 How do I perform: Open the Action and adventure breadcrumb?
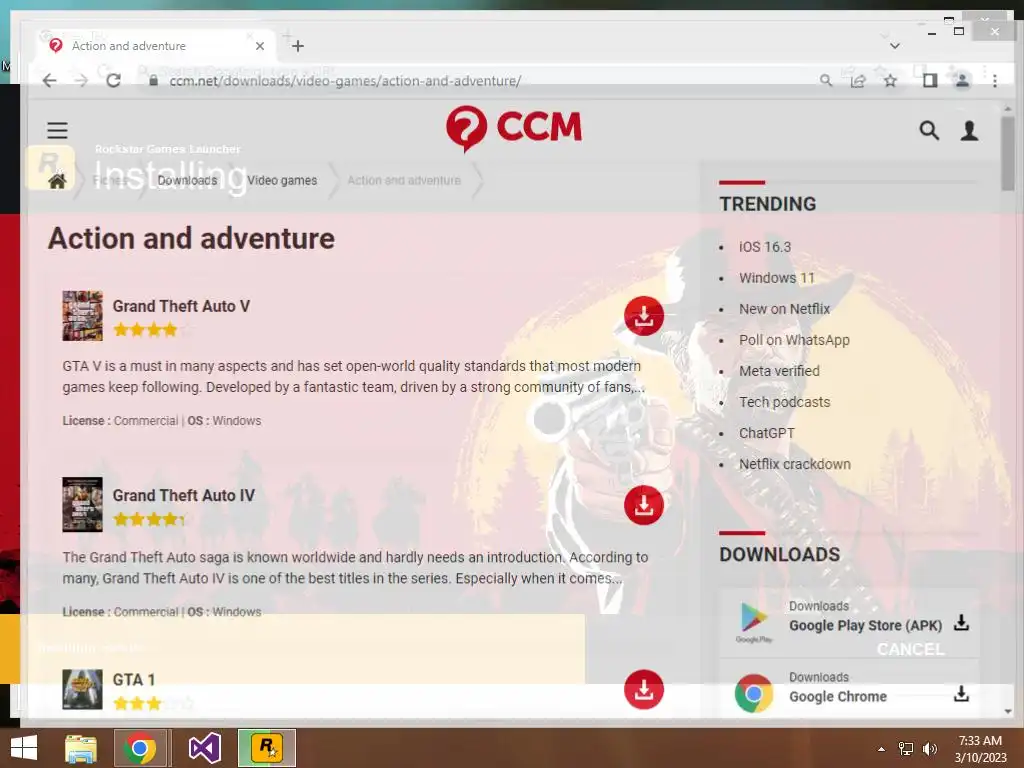click(404, 180)
